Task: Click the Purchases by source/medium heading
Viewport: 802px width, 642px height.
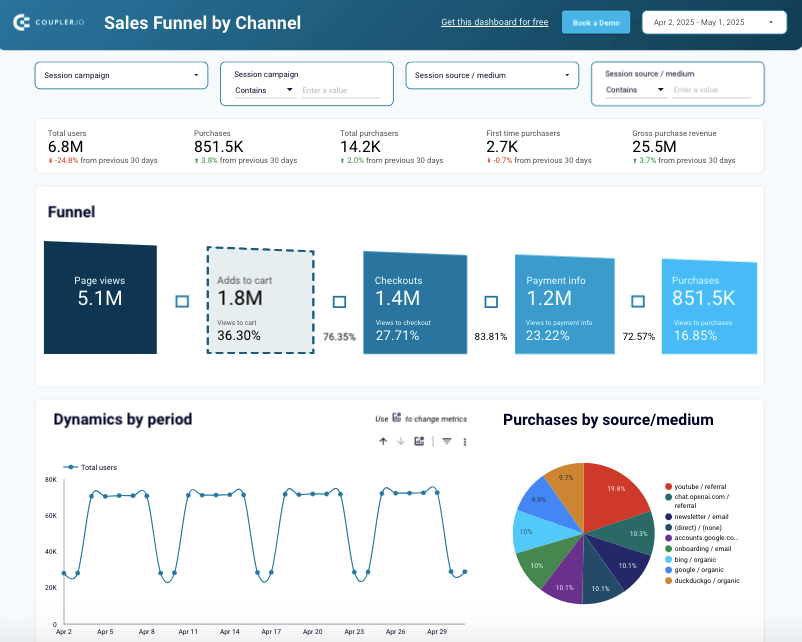Action: click(x=608, y=419)
